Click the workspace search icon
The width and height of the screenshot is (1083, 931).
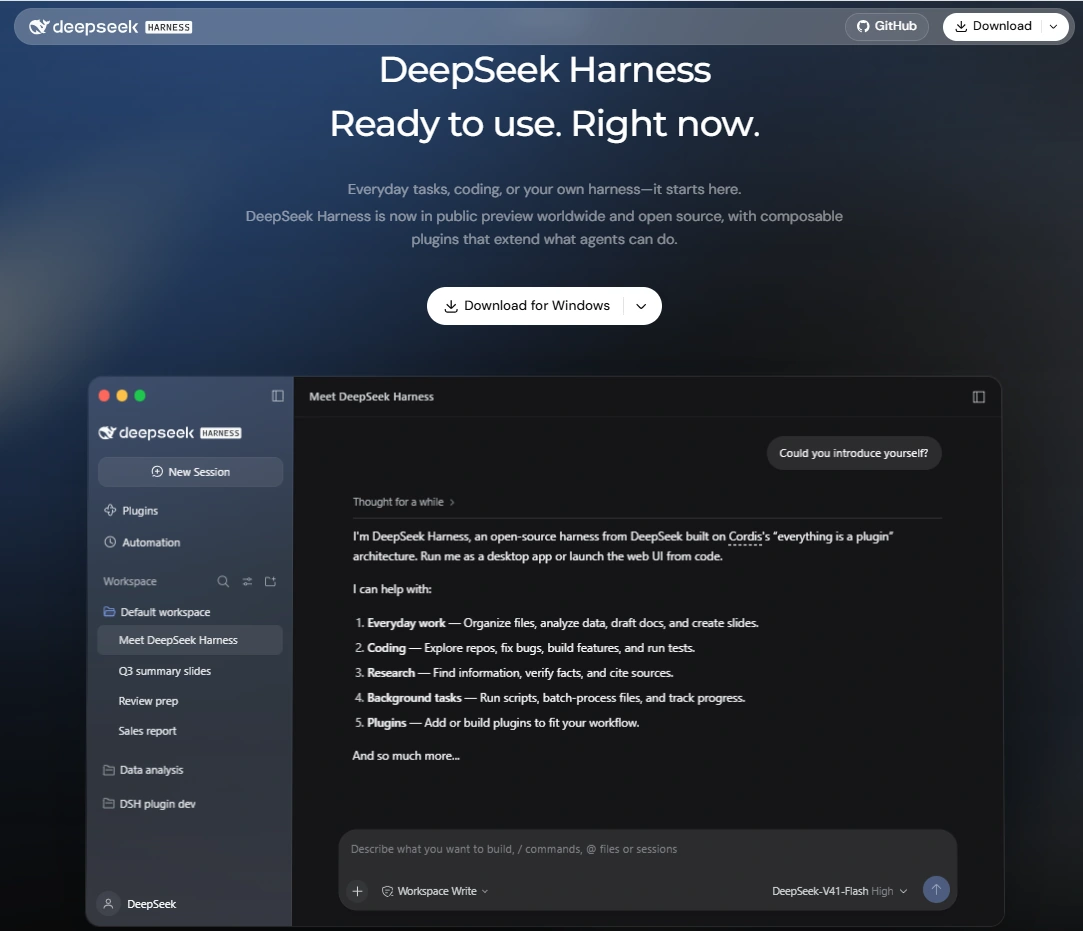pyautogui.click(x=223, y=582)
